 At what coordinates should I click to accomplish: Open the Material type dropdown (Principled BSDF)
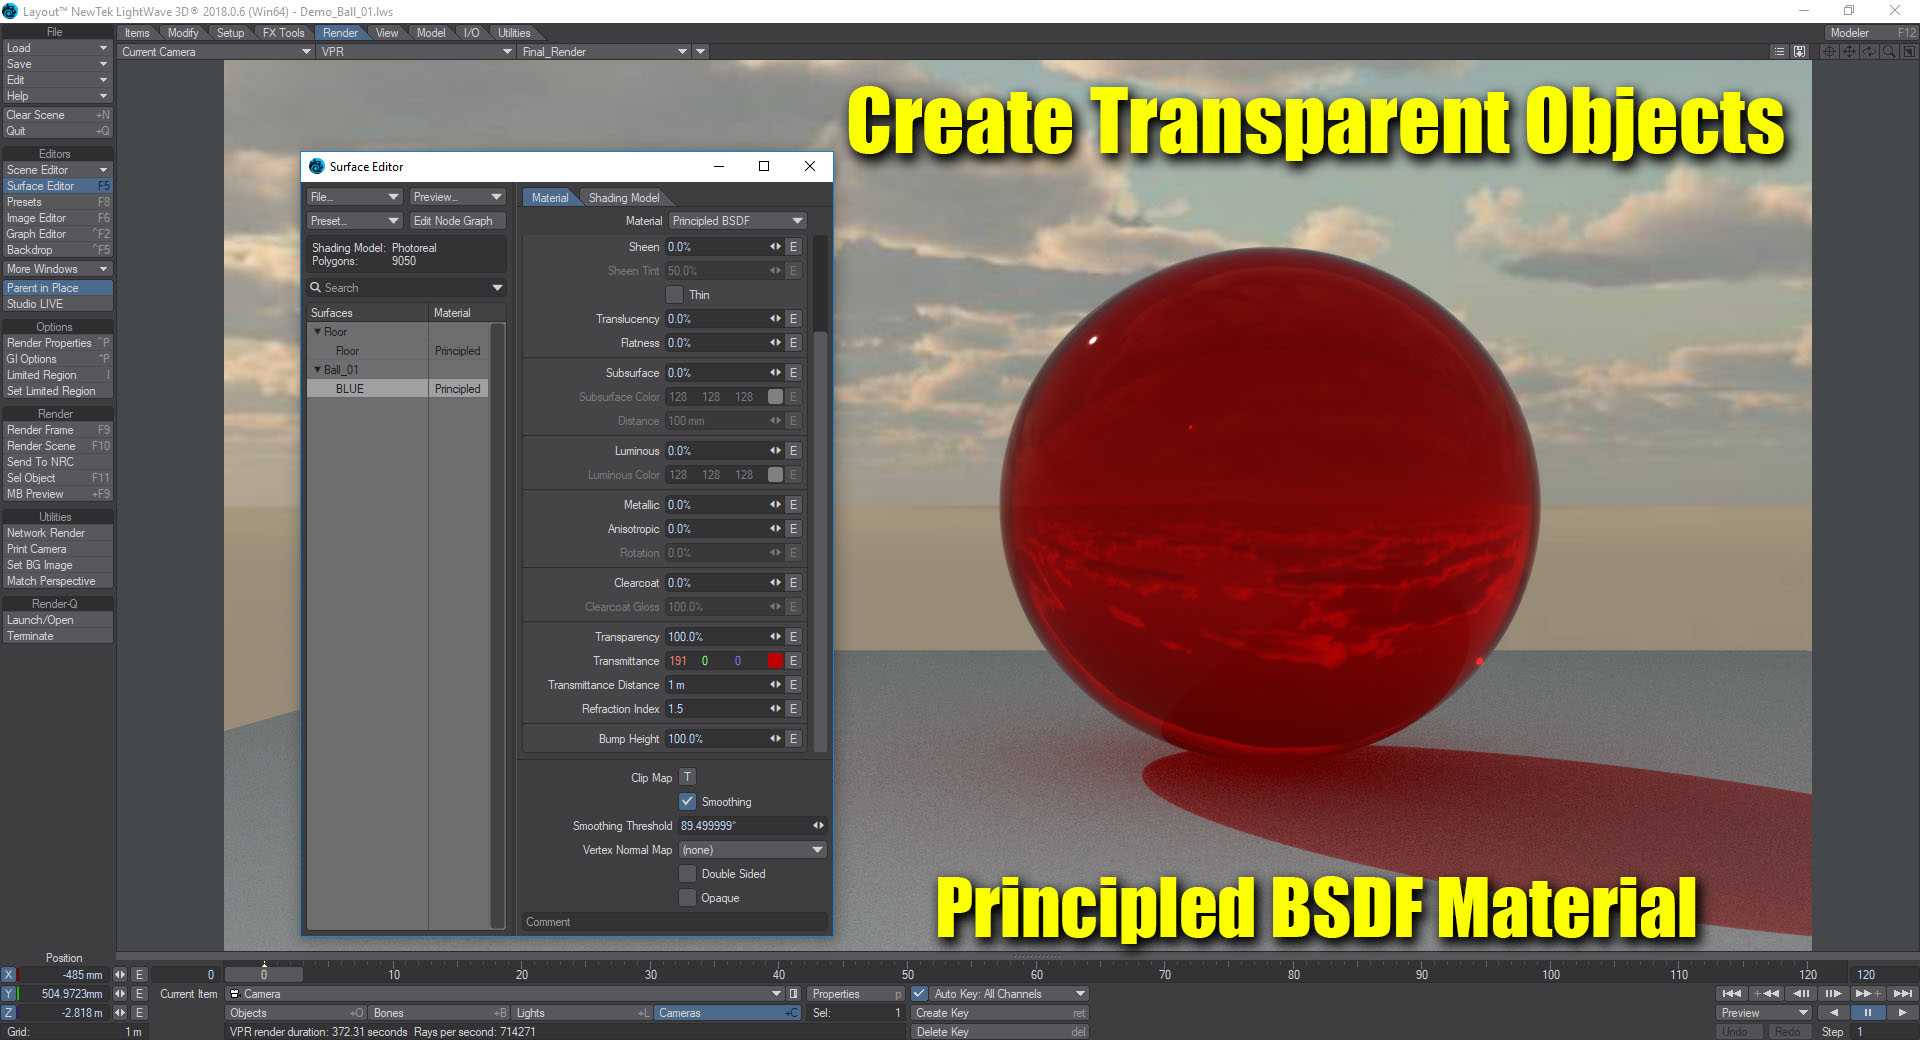click(x=737, y=221)
